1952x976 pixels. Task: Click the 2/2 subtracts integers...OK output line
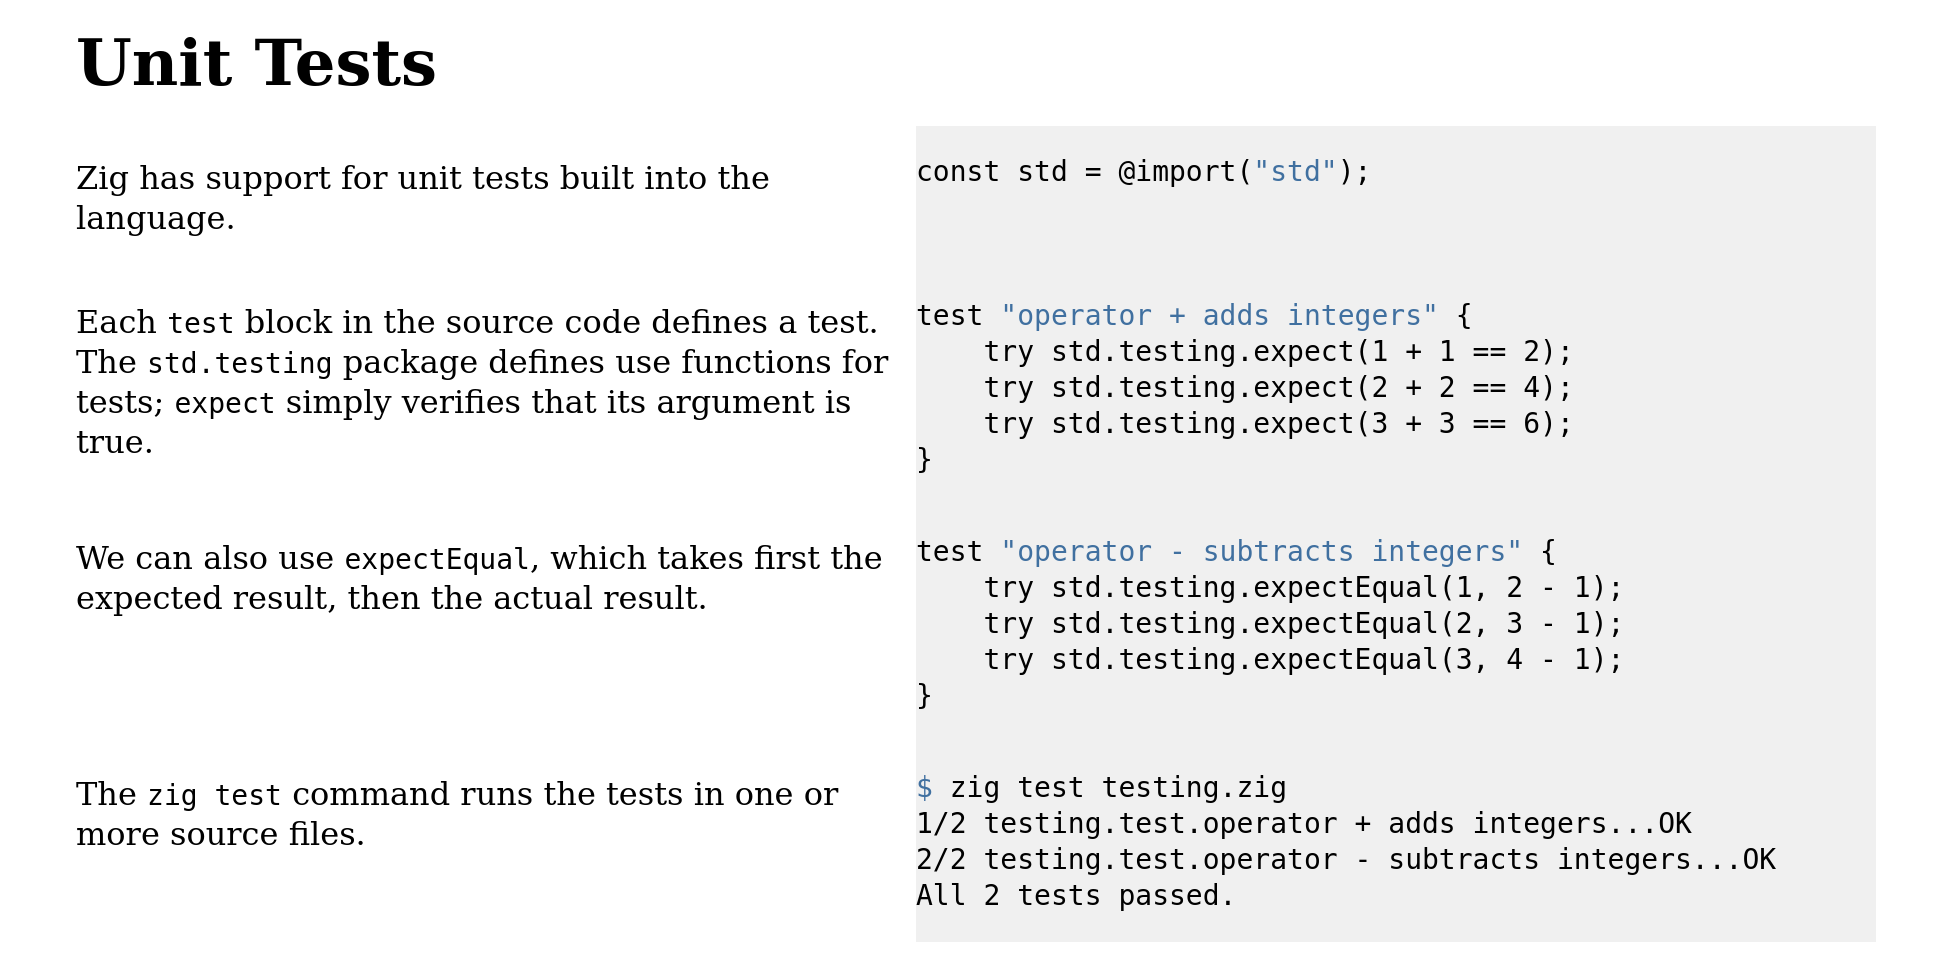click(x=1345, y=860)
